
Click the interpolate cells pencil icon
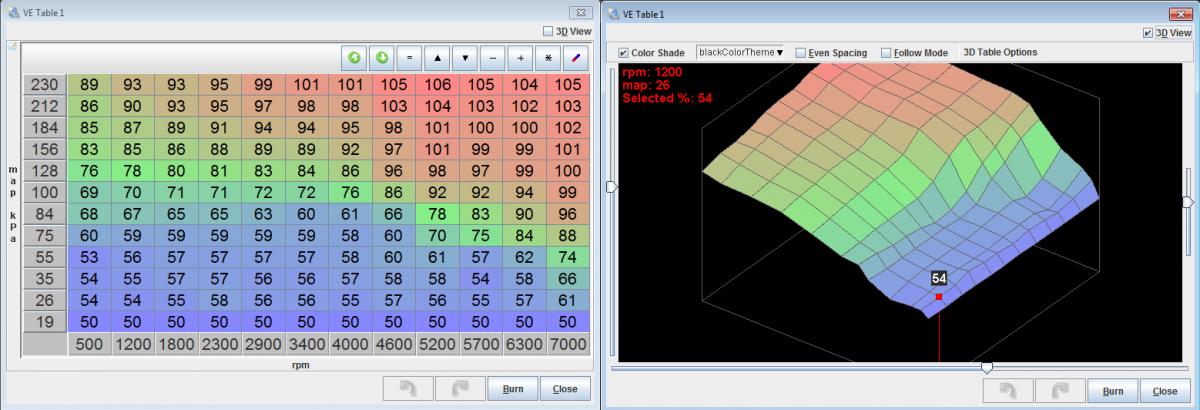click(576, 57)
